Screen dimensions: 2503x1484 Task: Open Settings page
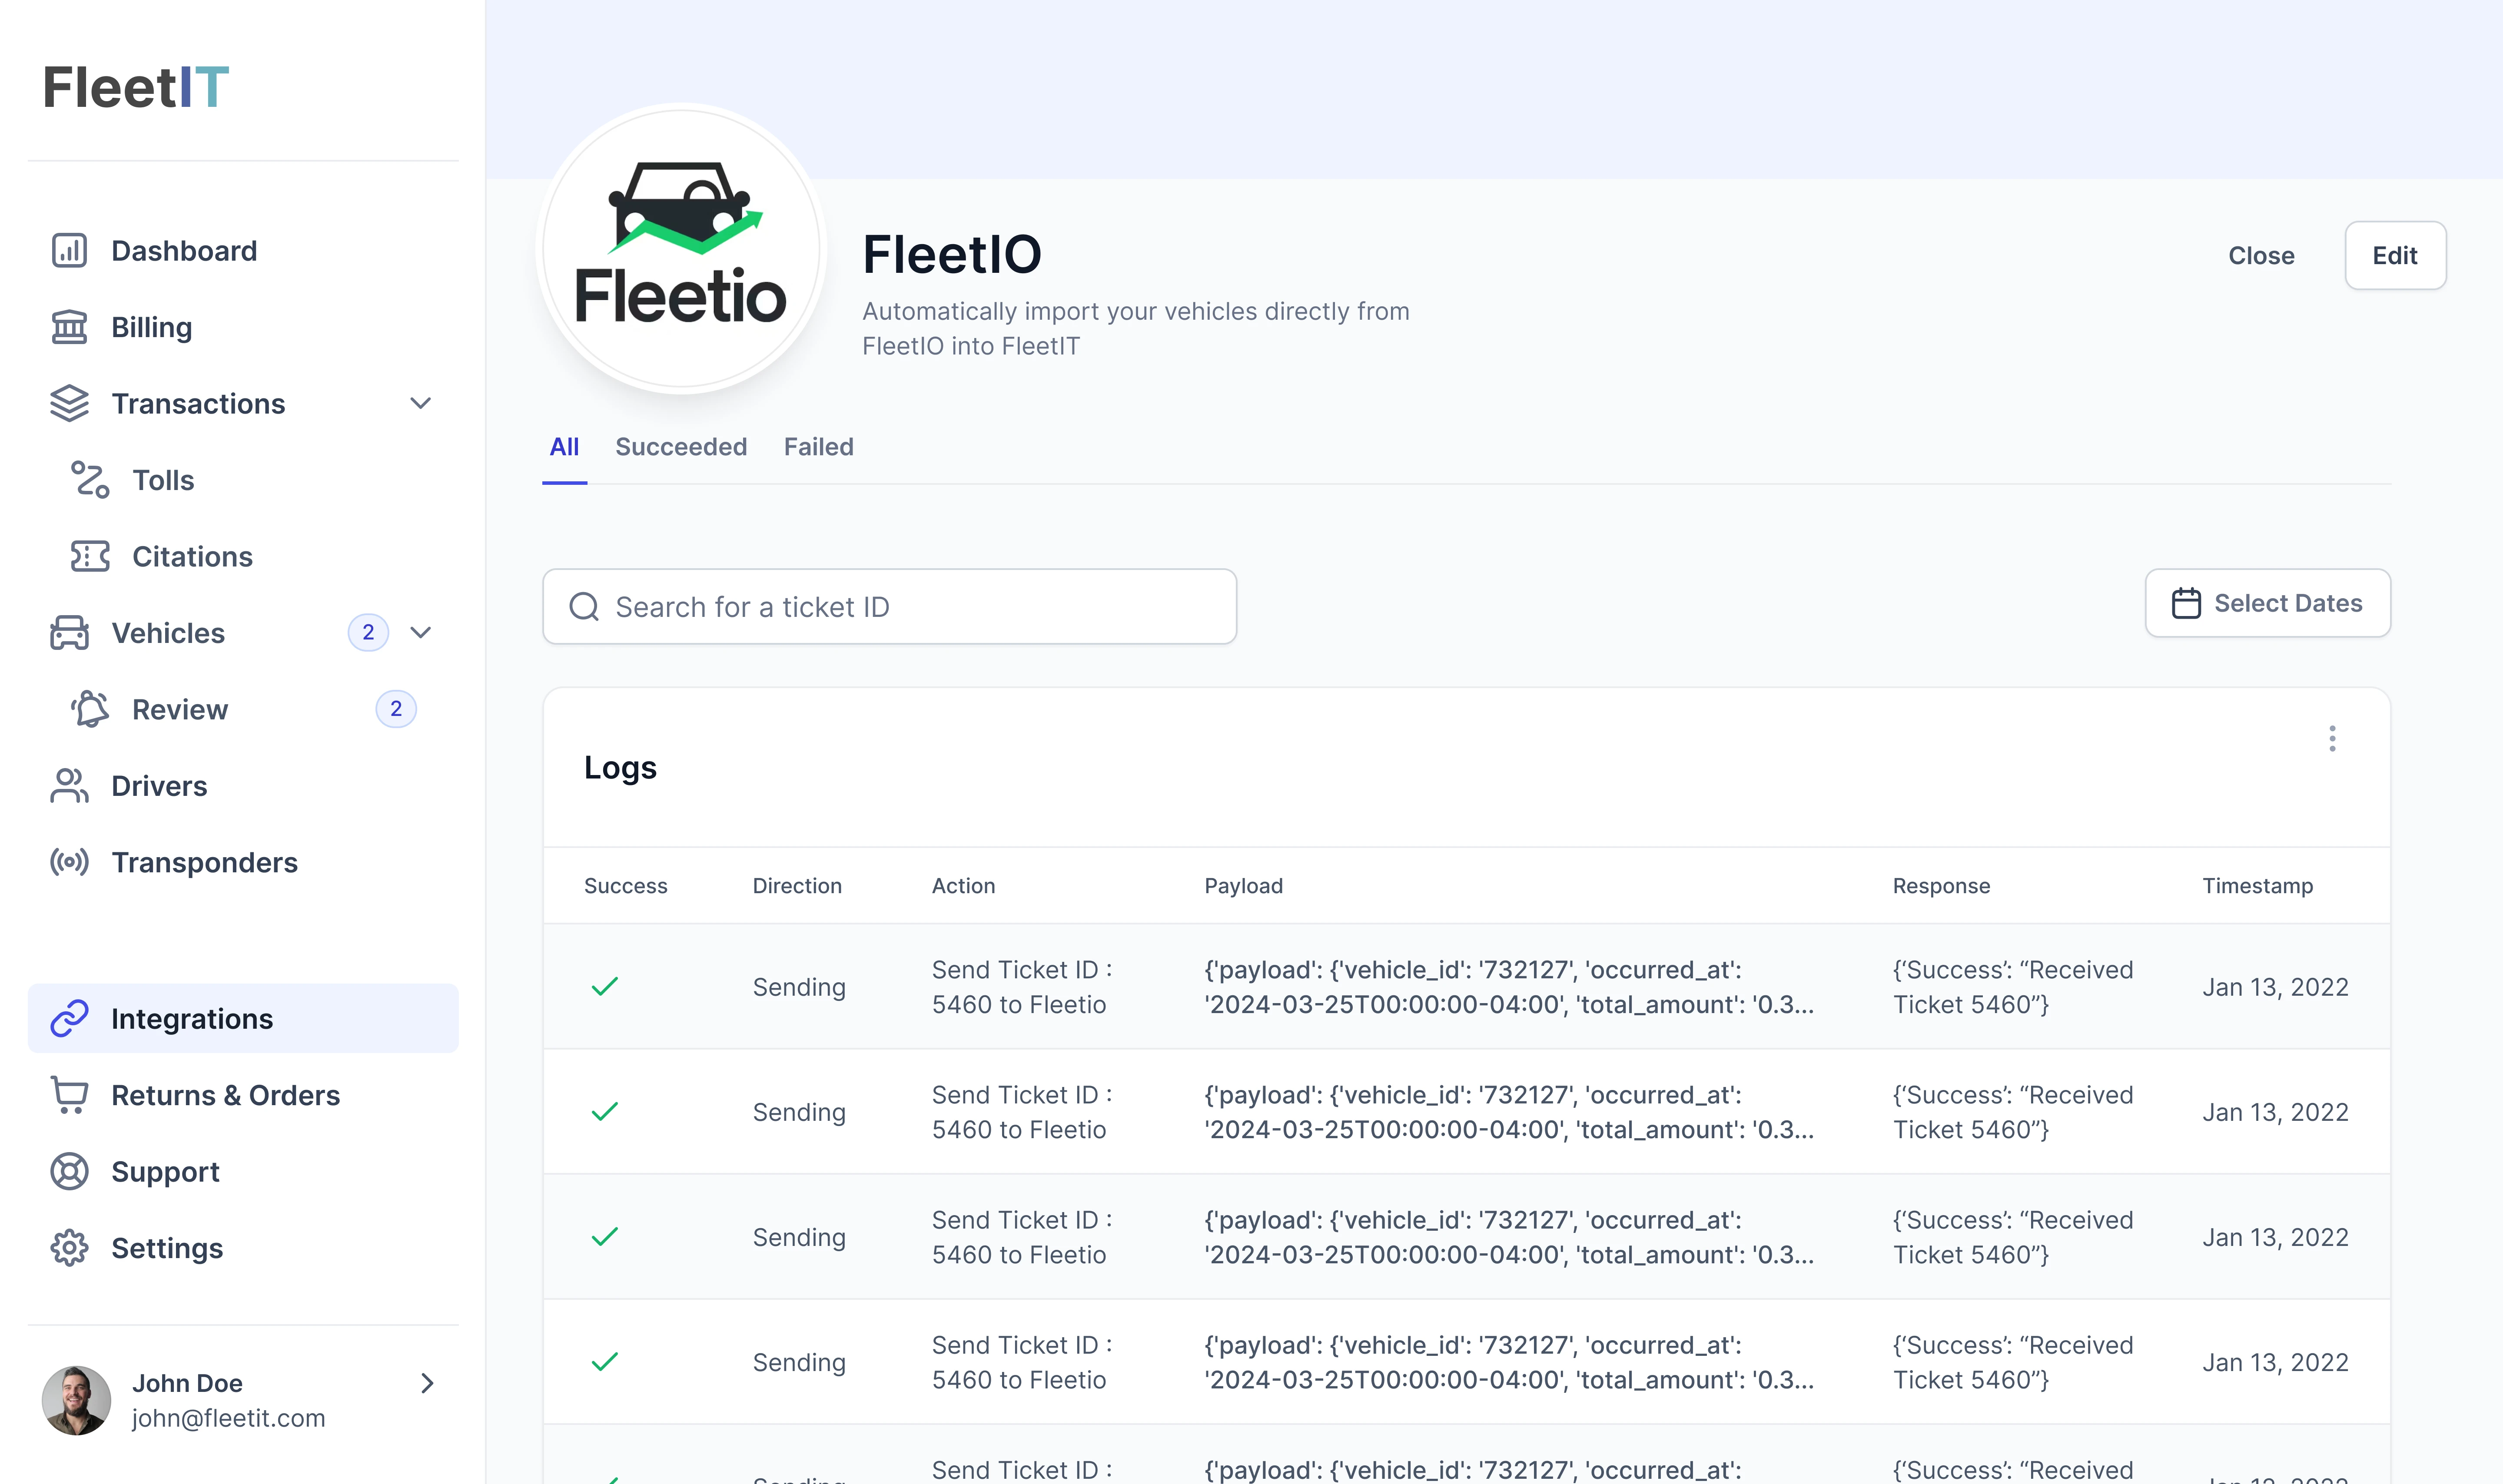coord(243,1248)
